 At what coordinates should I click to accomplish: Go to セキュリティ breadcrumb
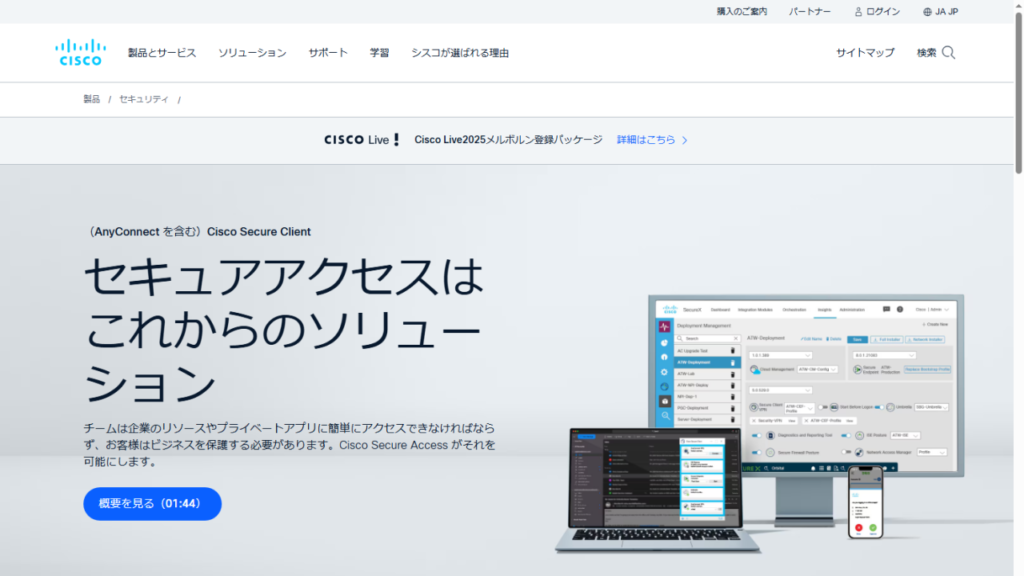click(x=144, y=99)
